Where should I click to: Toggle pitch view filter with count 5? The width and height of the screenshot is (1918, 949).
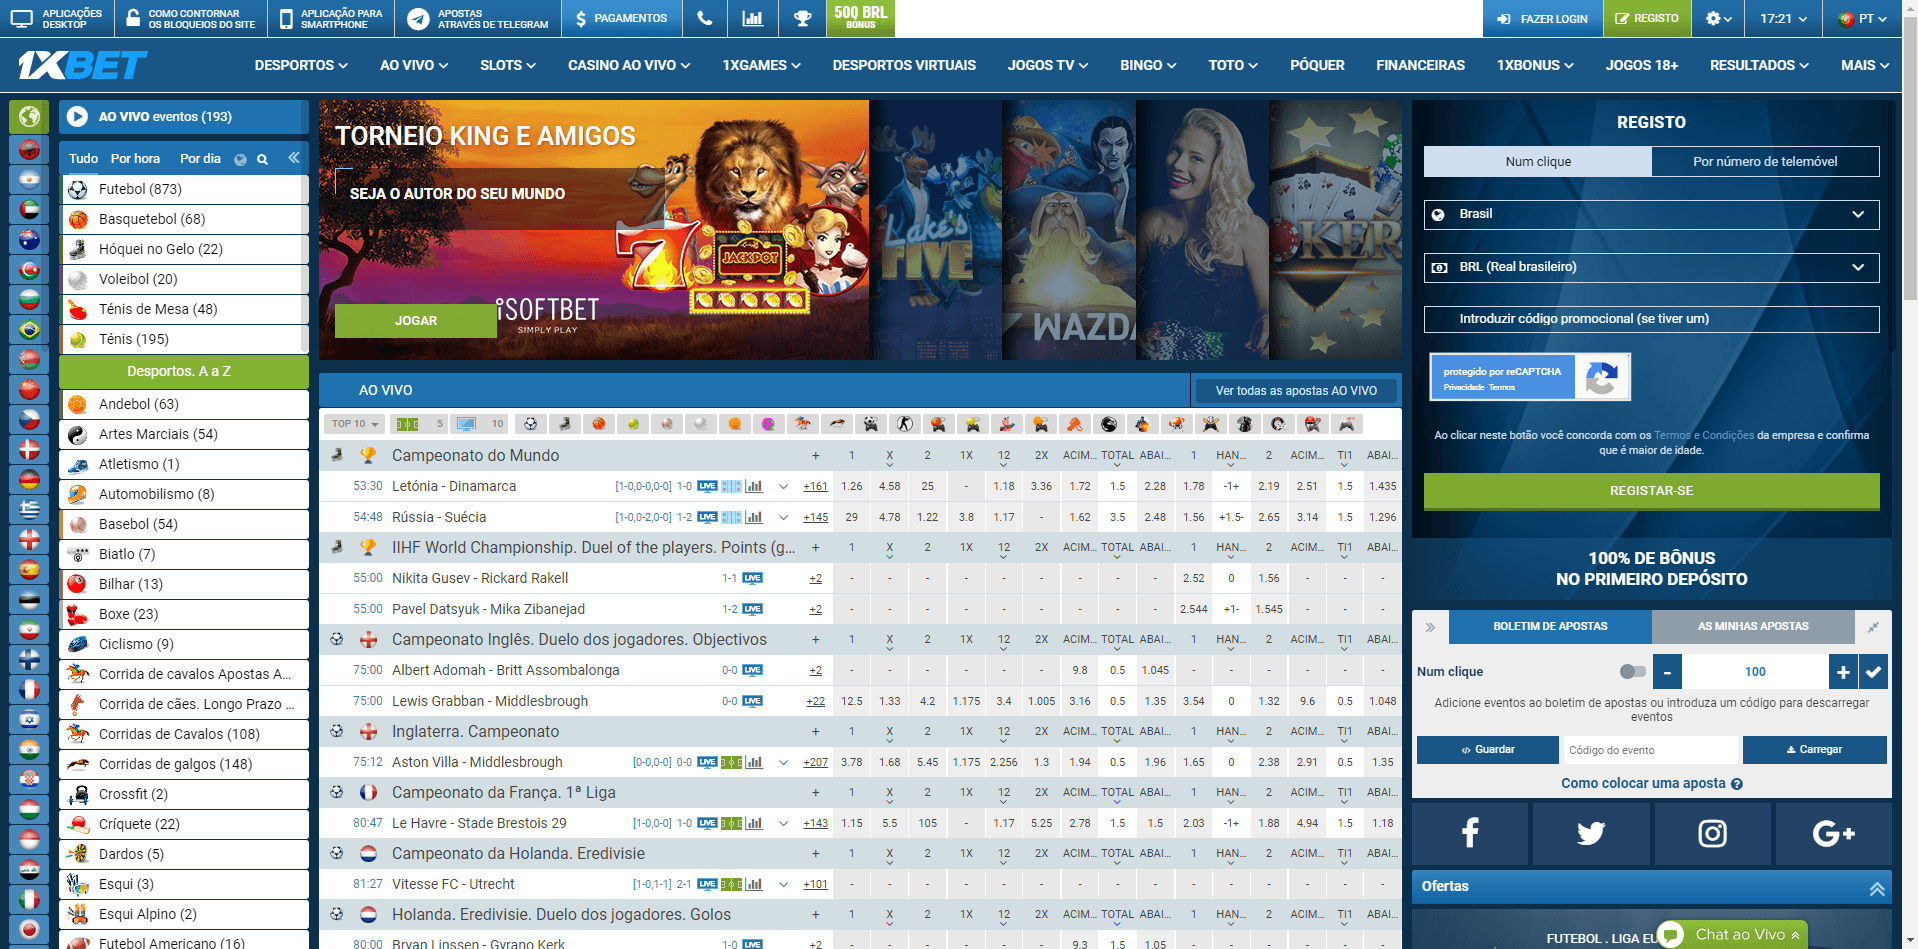coord(419,424)
